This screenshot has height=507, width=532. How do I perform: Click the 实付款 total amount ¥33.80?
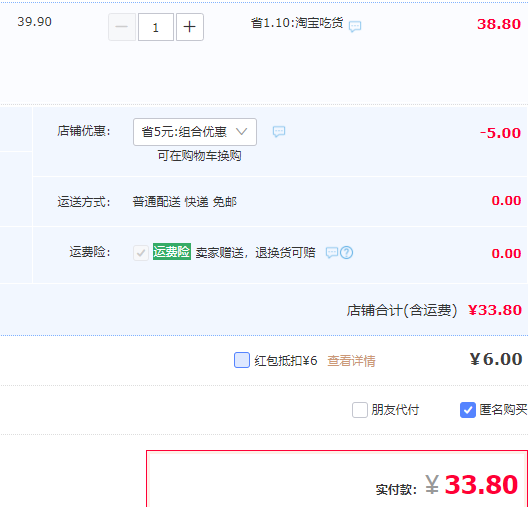471,485
